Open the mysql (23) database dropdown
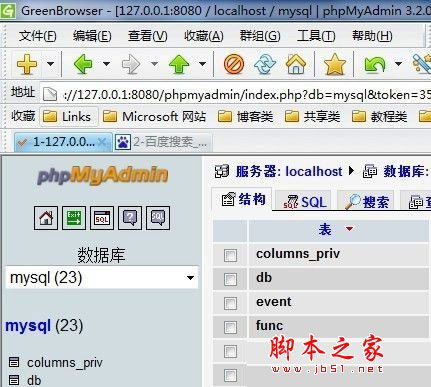Screen dimensions: 431x387 102,278
